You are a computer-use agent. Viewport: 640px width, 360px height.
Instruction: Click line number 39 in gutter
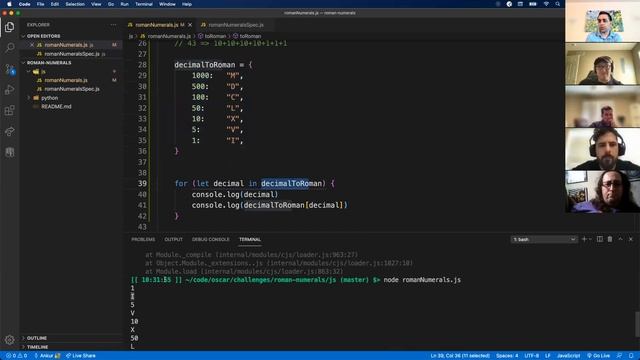(142, 184)
